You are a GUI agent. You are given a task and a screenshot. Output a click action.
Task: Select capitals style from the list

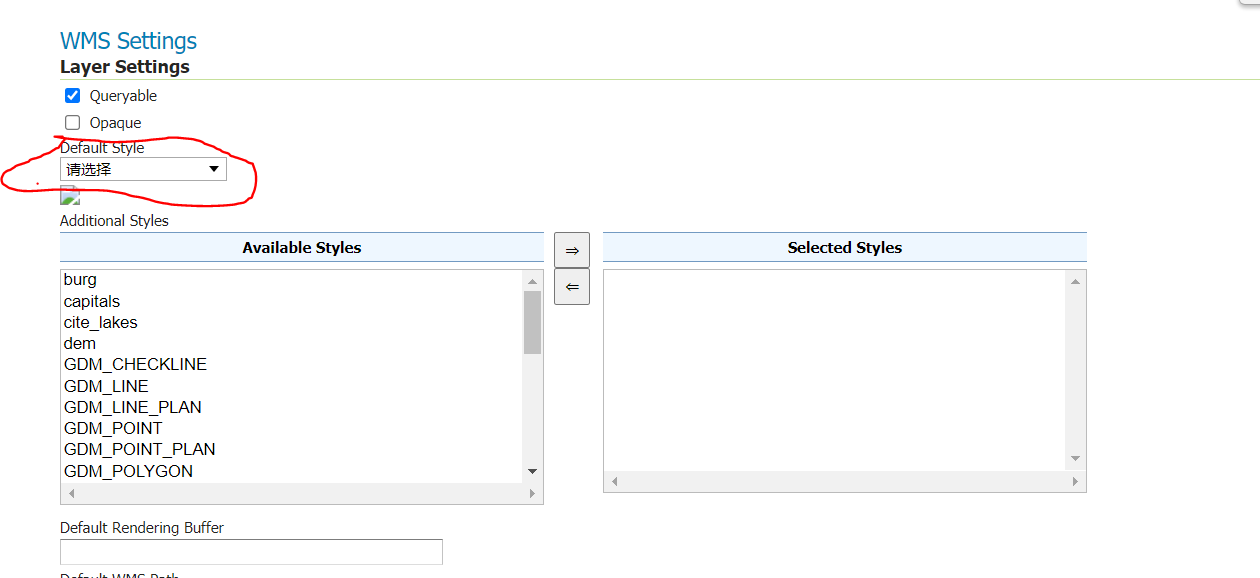click(x=92, y=301)
